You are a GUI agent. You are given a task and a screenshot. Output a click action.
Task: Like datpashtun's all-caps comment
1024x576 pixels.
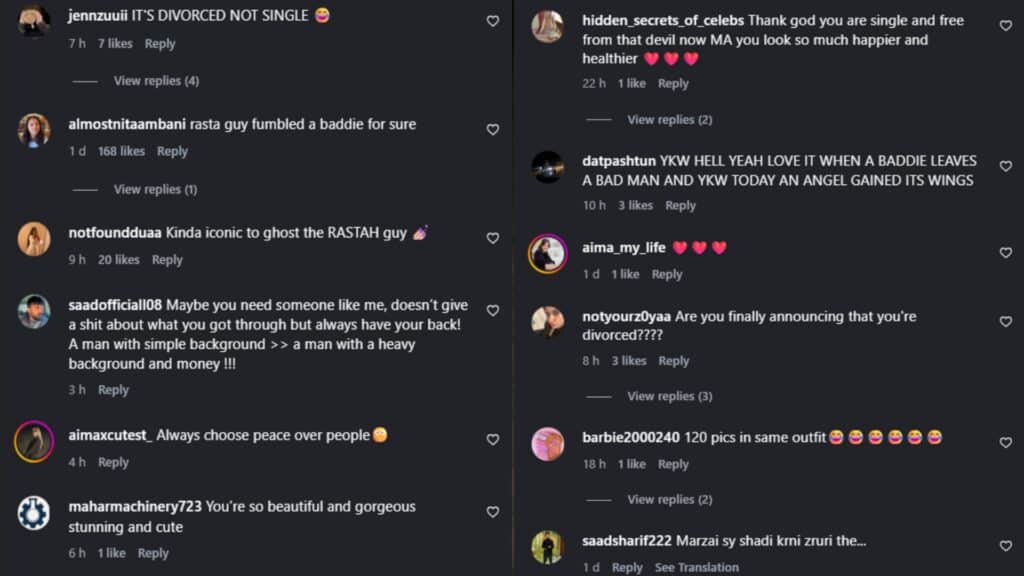click(1006, 167)
